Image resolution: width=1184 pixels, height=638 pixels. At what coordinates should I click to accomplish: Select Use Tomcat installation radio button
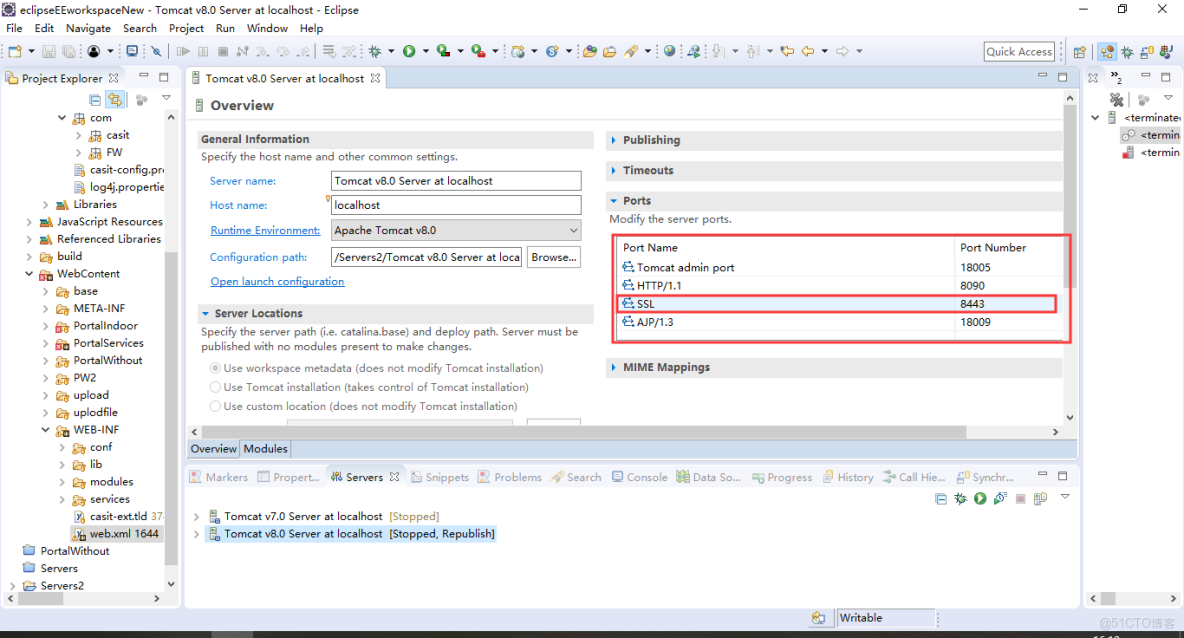point(215,387)
